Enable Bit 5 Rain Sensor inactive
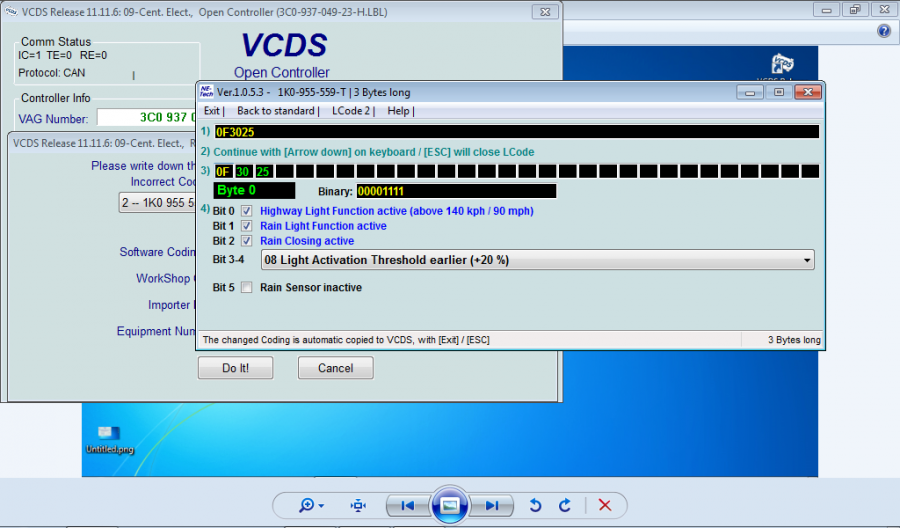Viewport: 900px width, 528px height. 246,288
